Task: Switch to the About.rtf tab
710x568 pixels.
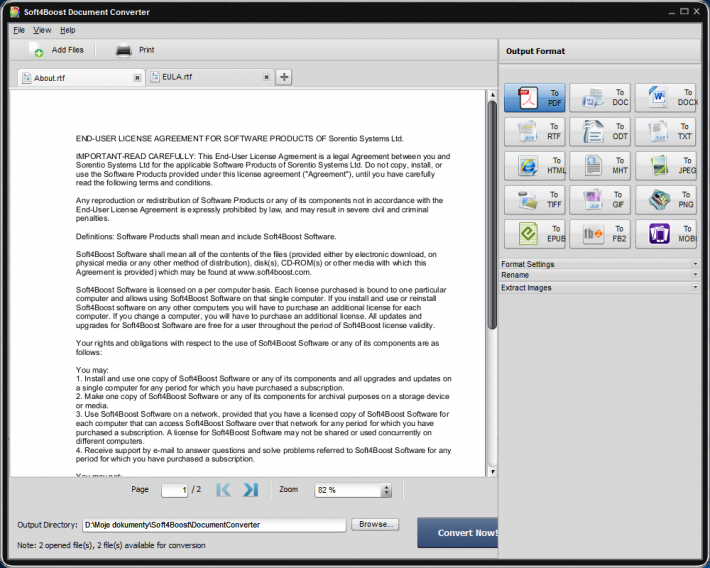Action: (81, 78)
